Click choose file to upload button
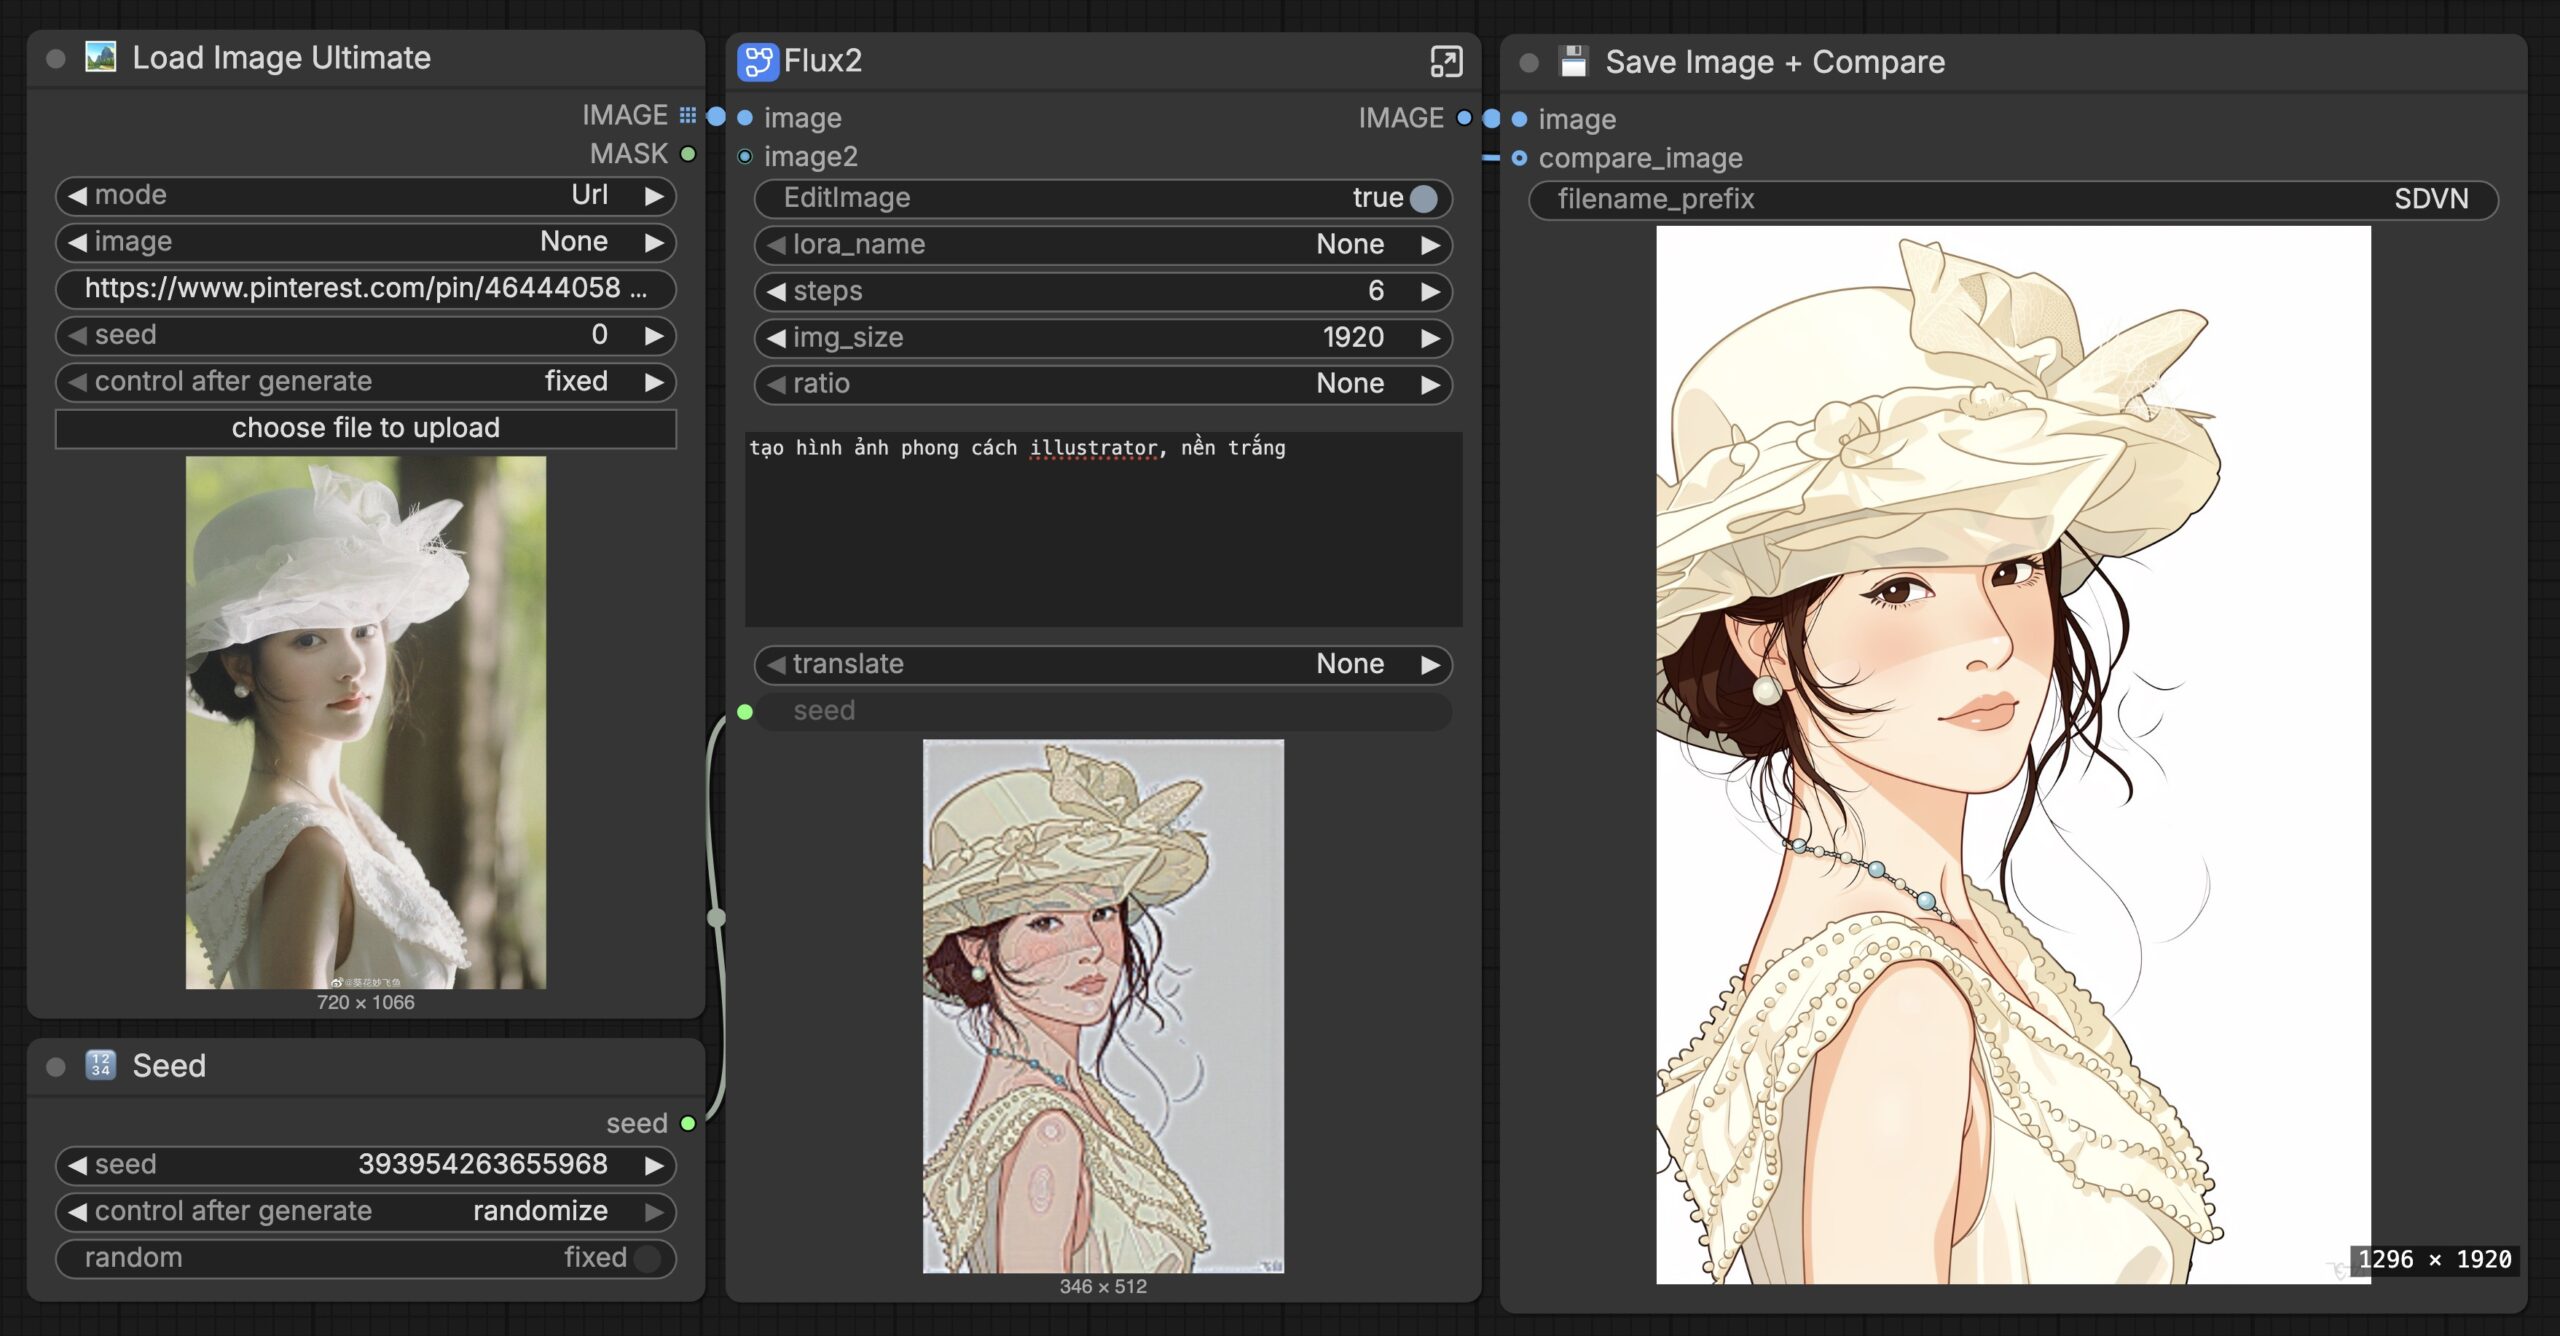This screenshot has width=2560, height=1336. coord(366,428)
